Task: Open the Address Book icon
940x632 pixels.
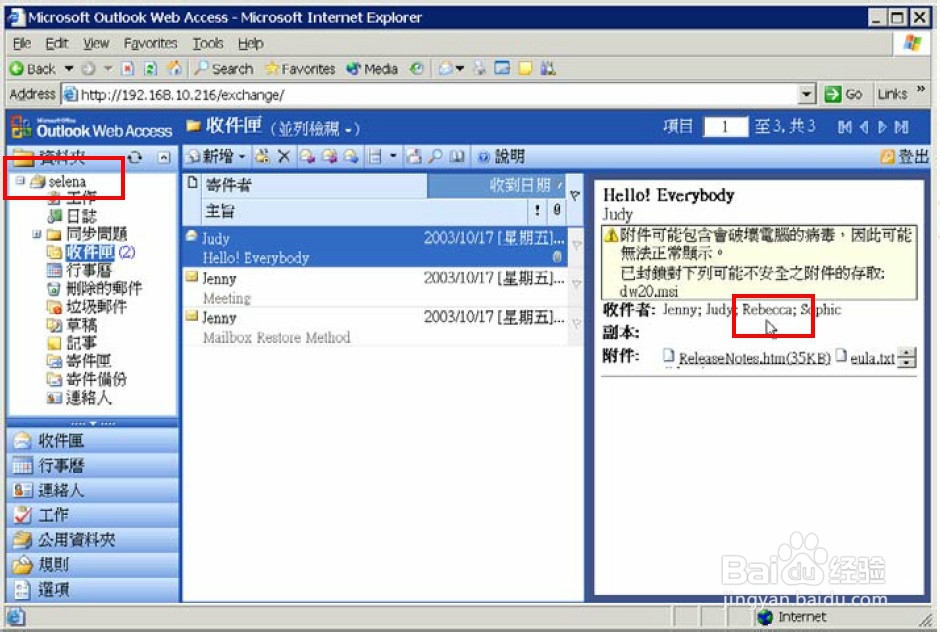Action: (x=457, y=157)
